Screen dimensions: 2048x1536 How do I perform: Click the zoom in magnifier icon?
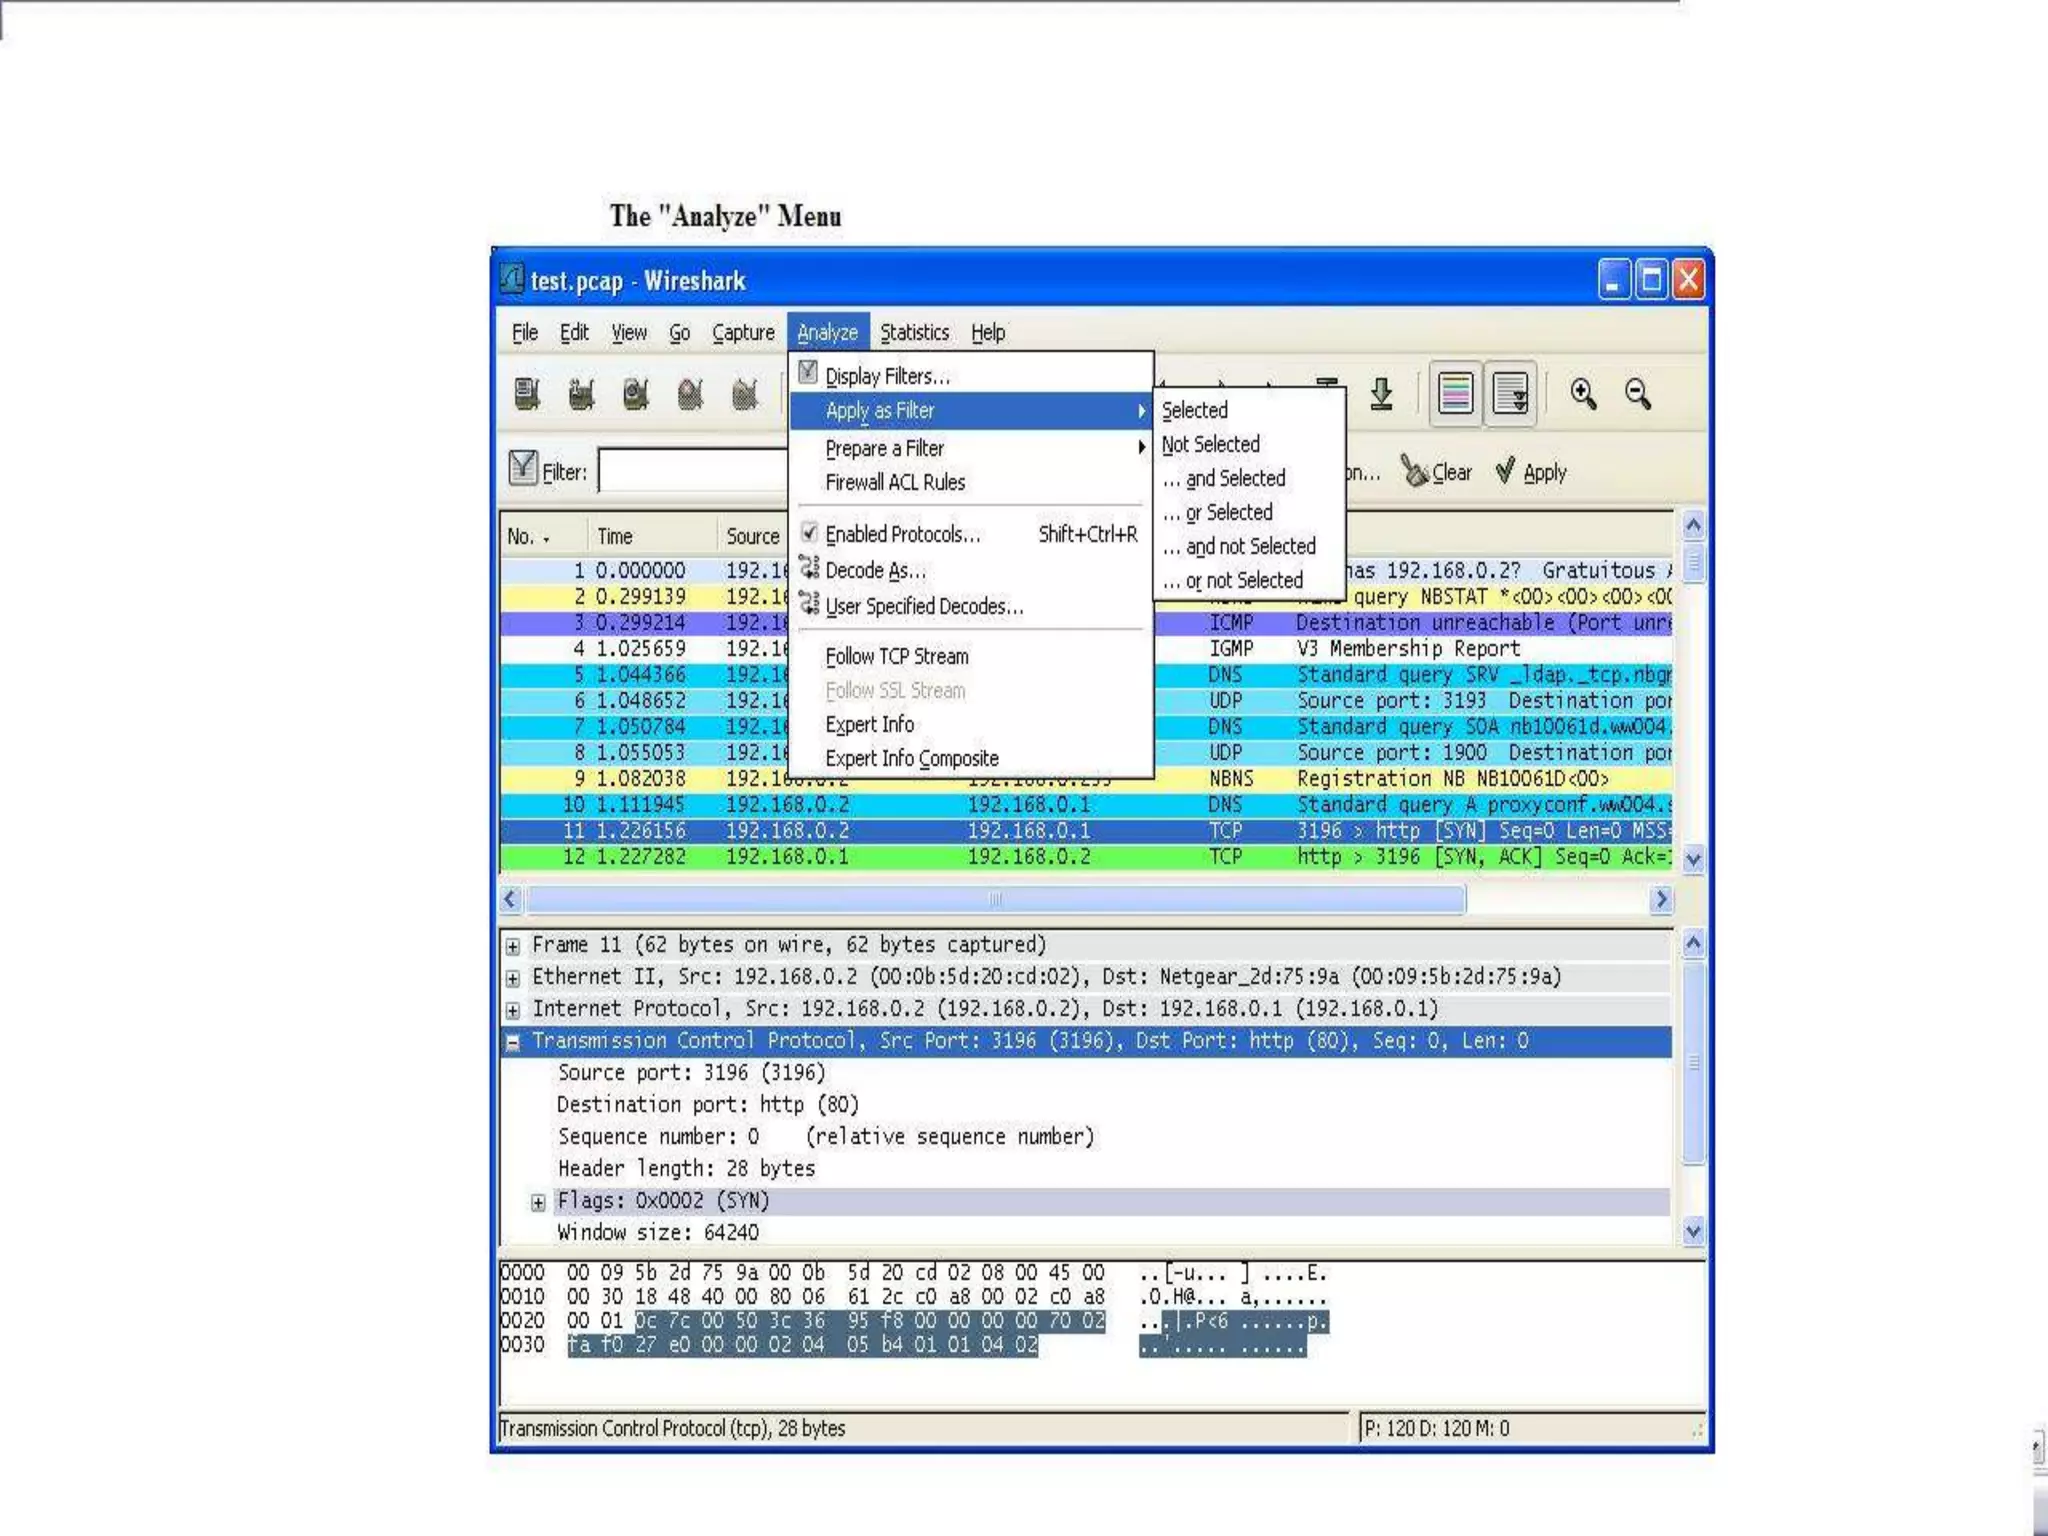click(x=1583, y=394)
